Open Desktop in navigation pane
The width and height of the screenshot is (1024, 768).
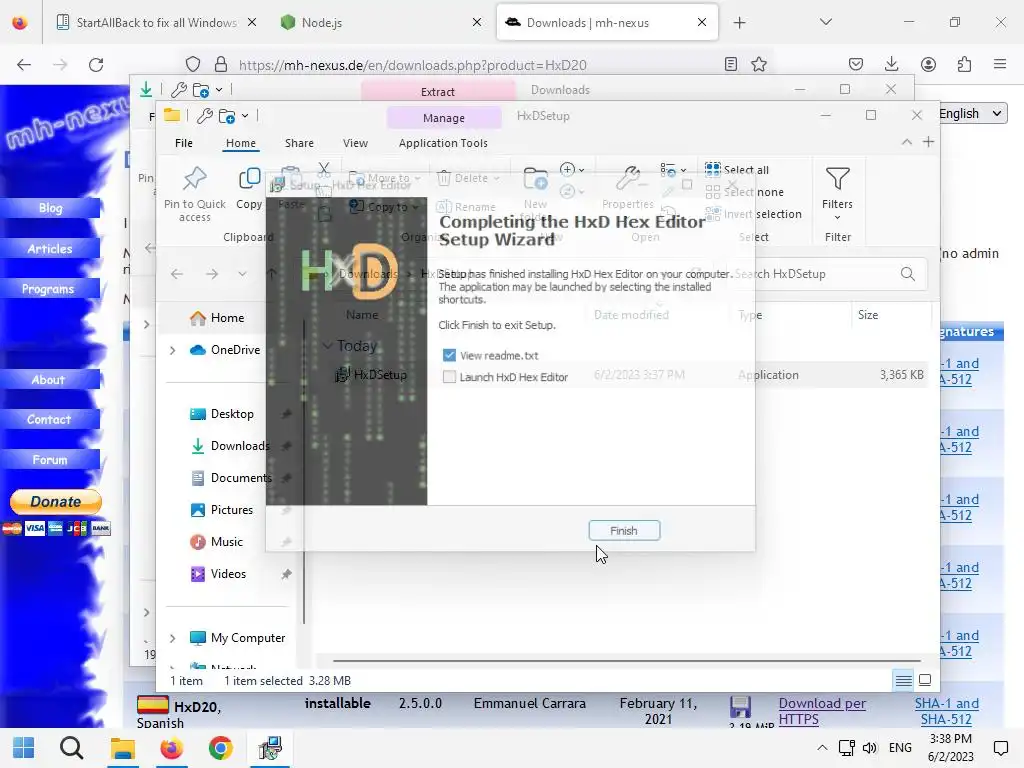[222, 414]
